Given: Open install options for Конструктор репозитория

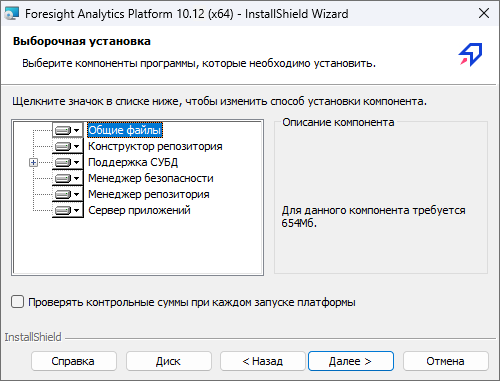Looking at the screenshot, I should click(68, 146).
